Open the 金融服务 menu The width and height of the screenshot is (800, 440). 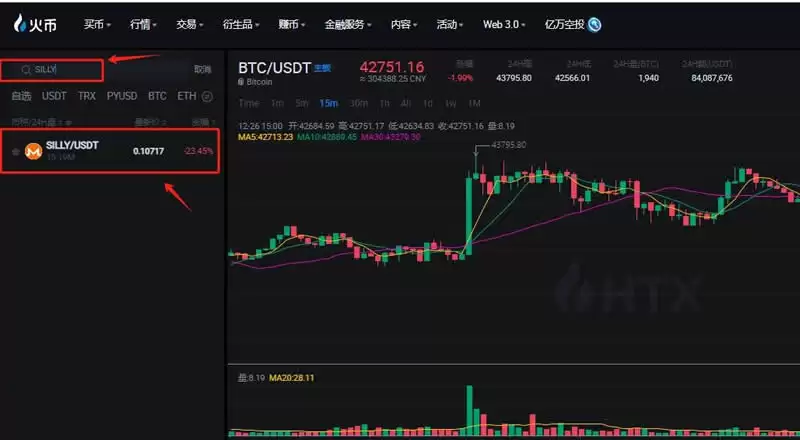pyautogui.click(x=348, y=25)
